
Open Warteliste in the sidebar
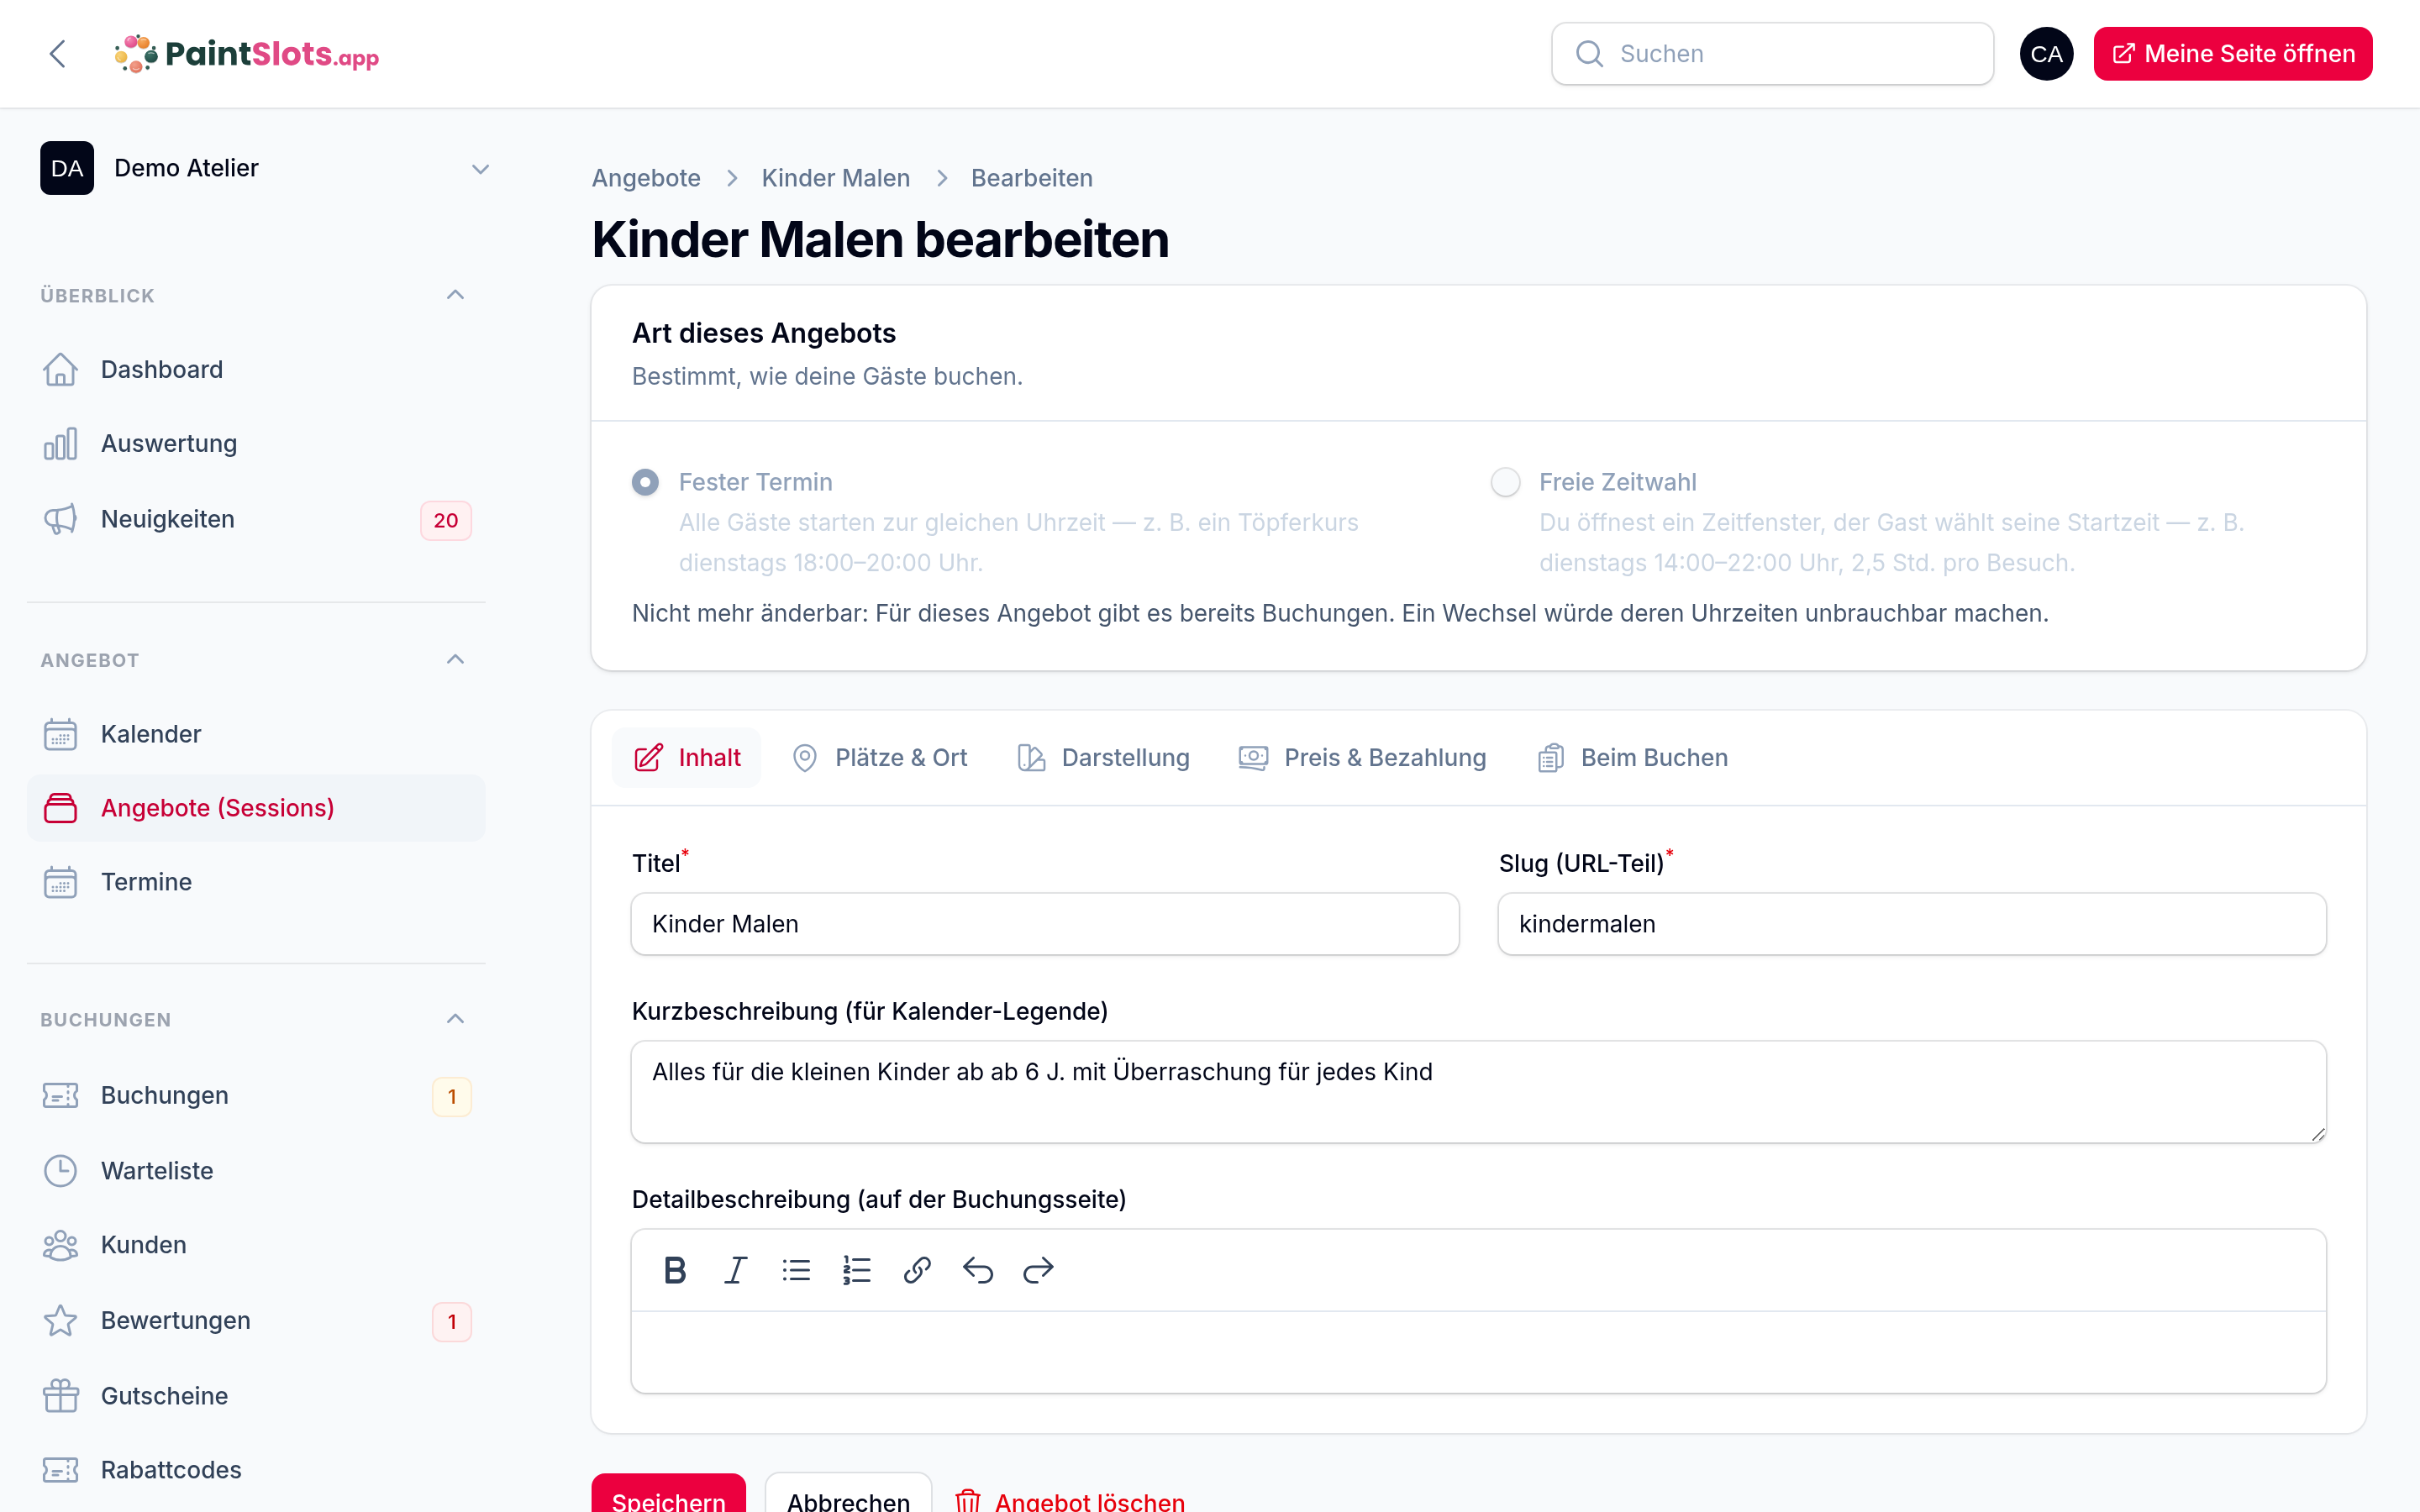coord(256,1171)
